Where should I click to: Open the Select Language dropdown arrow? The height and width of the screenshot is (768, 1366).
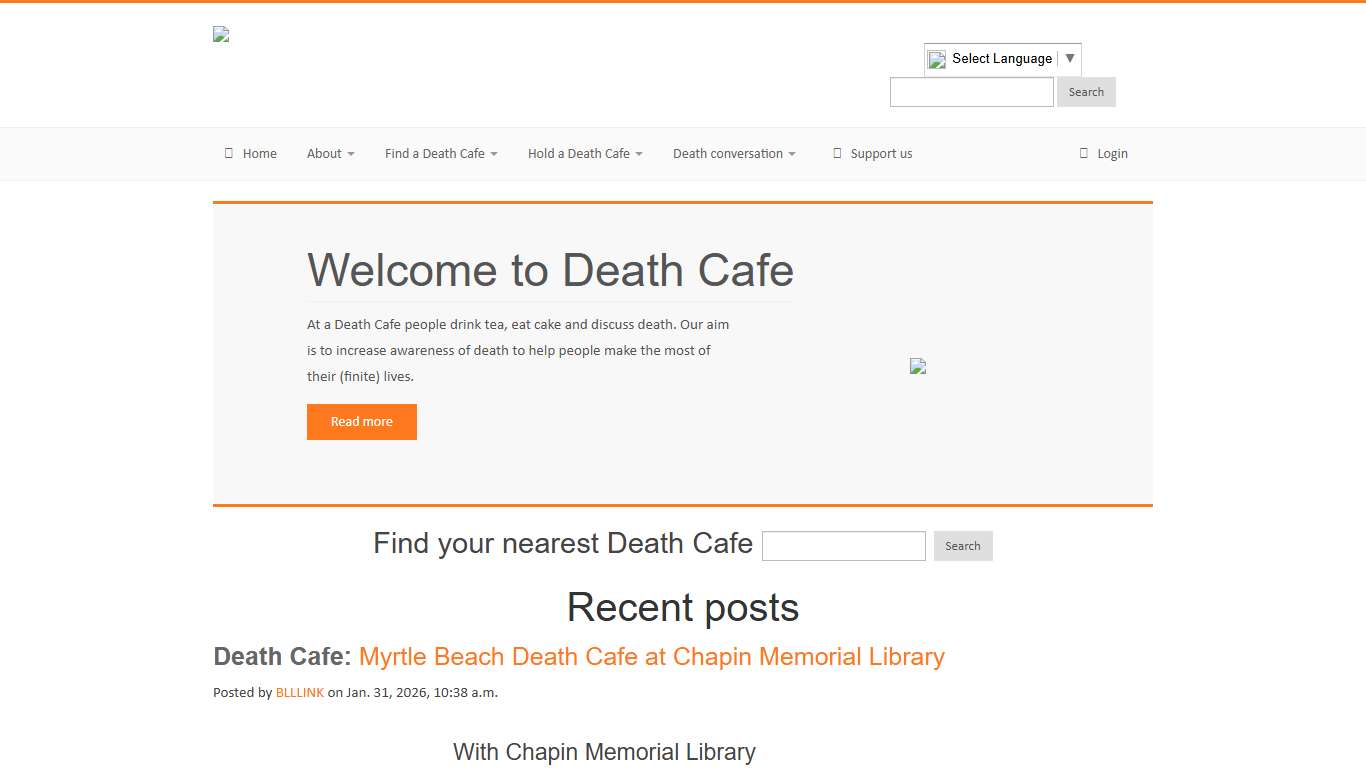[1070, 58]
